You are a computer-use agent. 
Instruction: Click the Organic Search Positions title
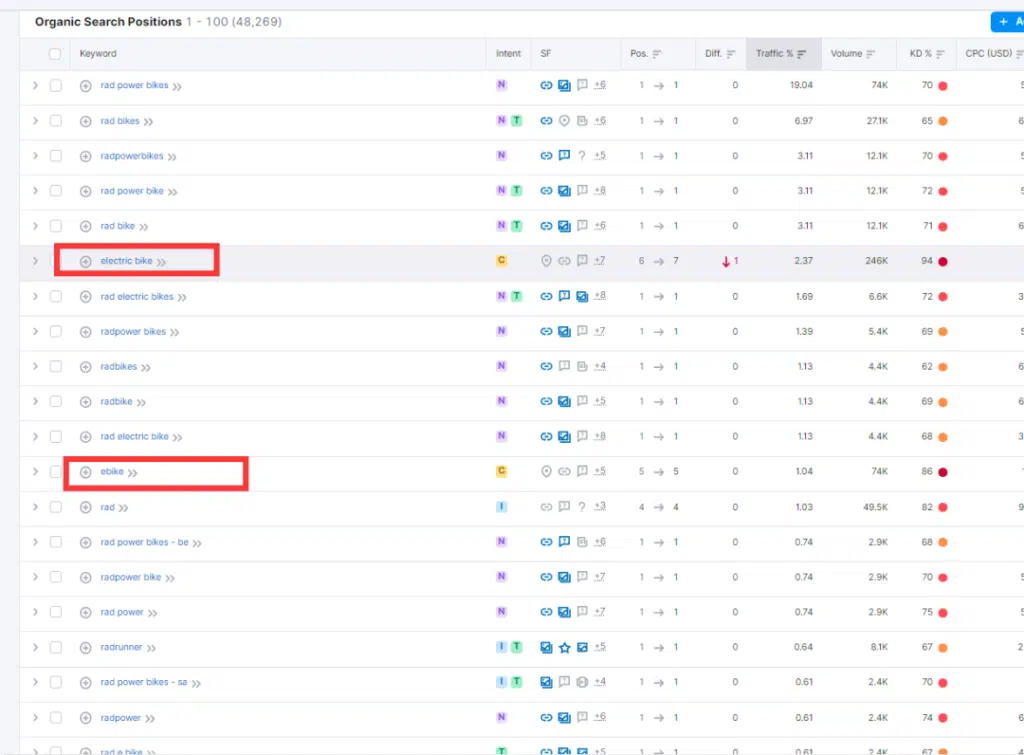[108, 22]
